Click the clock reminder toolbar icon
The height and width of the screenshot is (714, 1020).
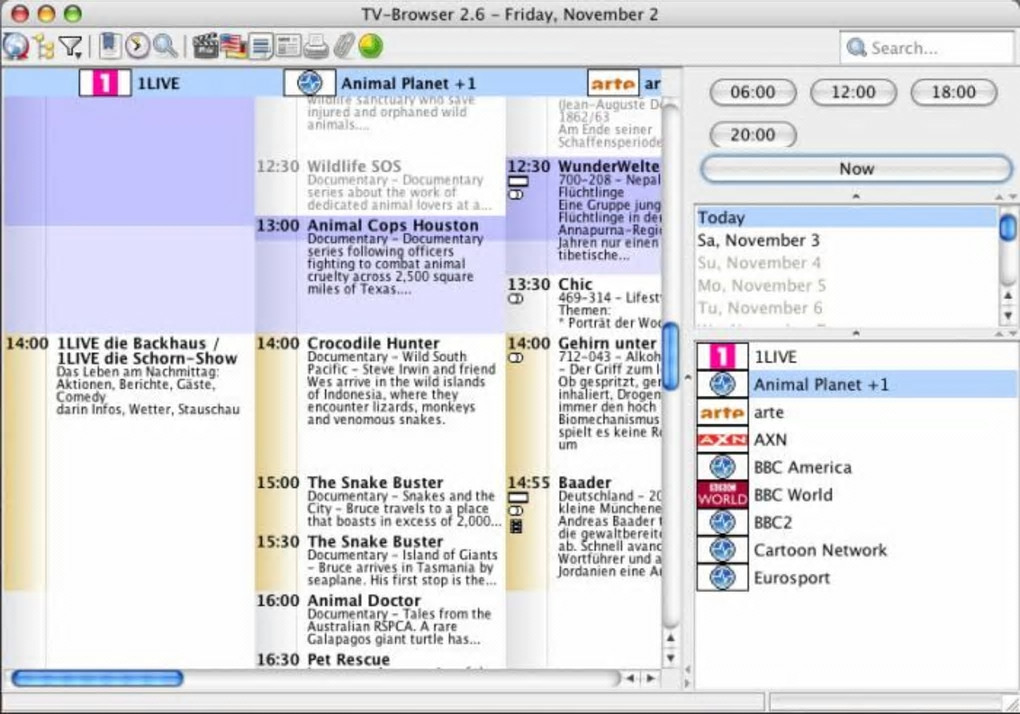click(x=137, y=46)
